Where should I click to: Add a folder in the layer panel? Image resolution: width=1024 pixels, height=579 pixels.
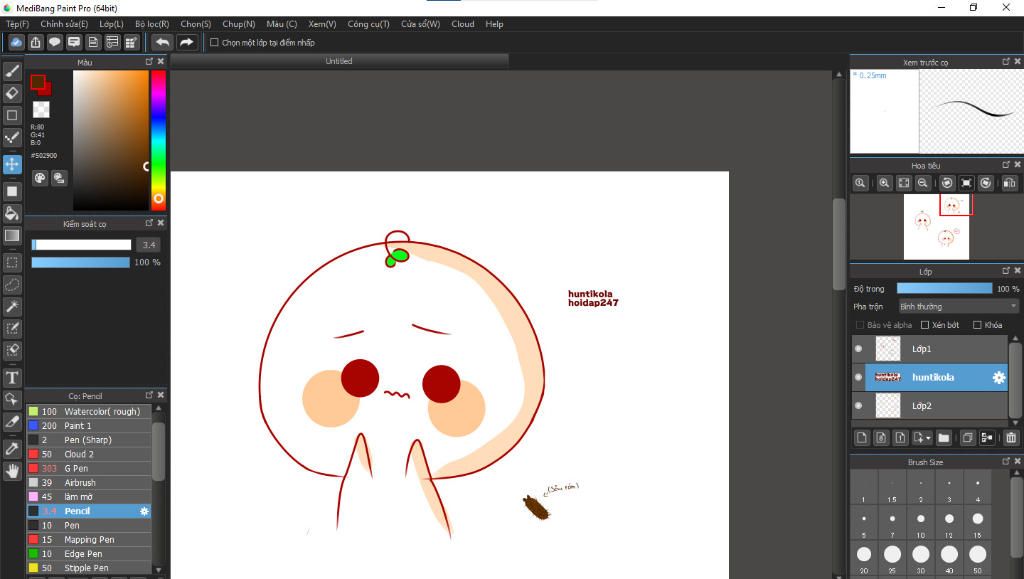(943, 437)
